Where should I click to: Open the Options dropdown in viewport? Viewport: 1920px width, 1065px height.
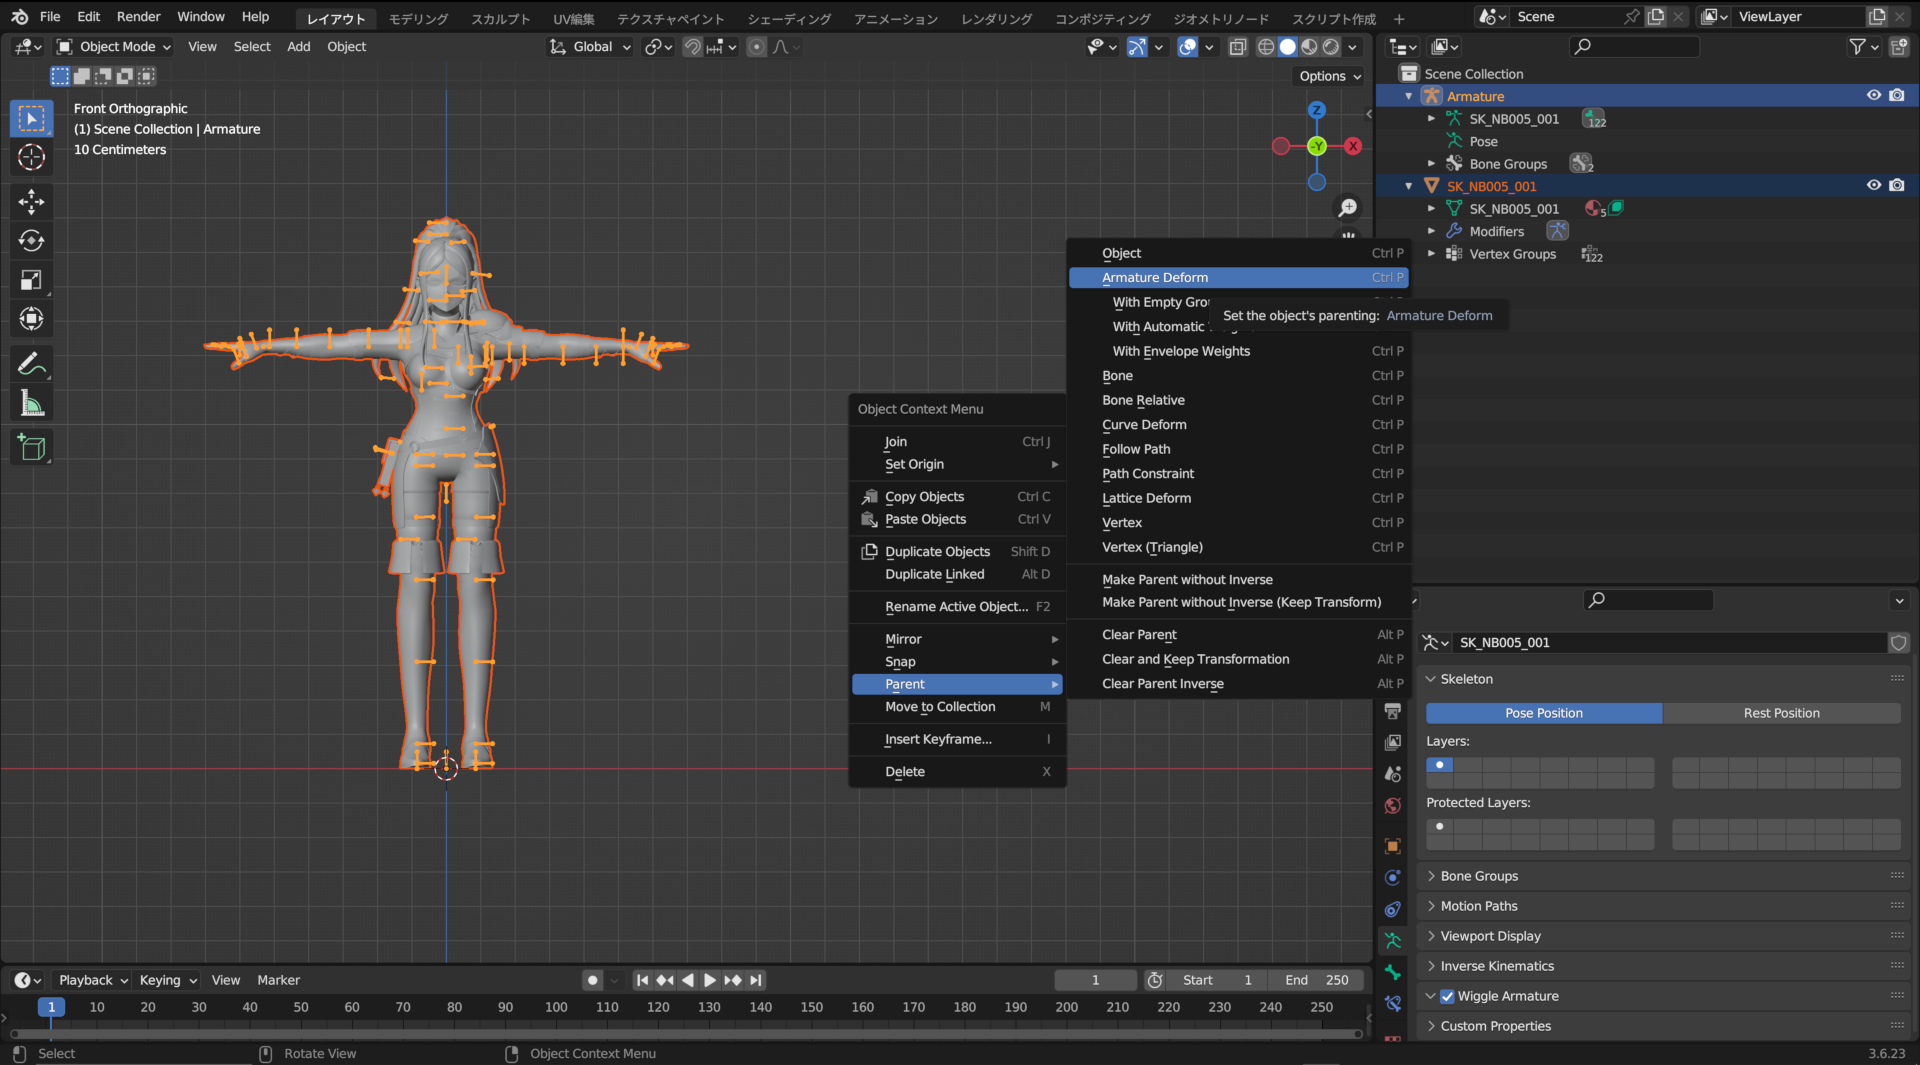1330,76
